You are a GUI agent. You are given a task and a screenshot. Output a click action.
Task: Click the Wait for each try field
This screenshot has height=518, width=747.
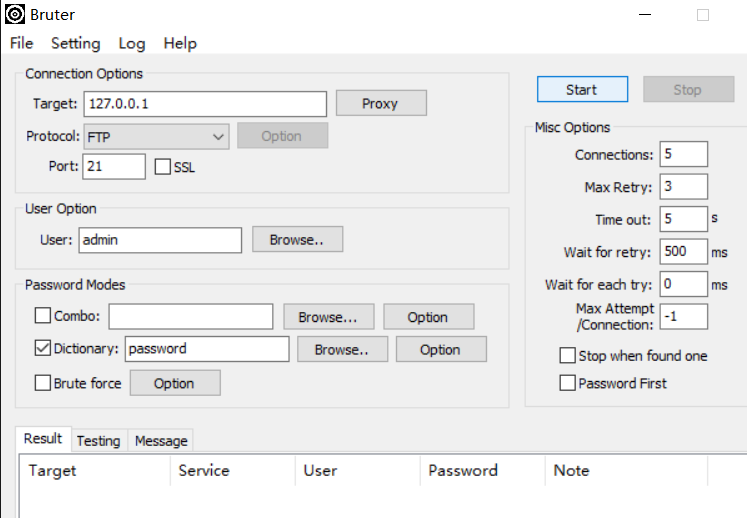click(684, 284)
